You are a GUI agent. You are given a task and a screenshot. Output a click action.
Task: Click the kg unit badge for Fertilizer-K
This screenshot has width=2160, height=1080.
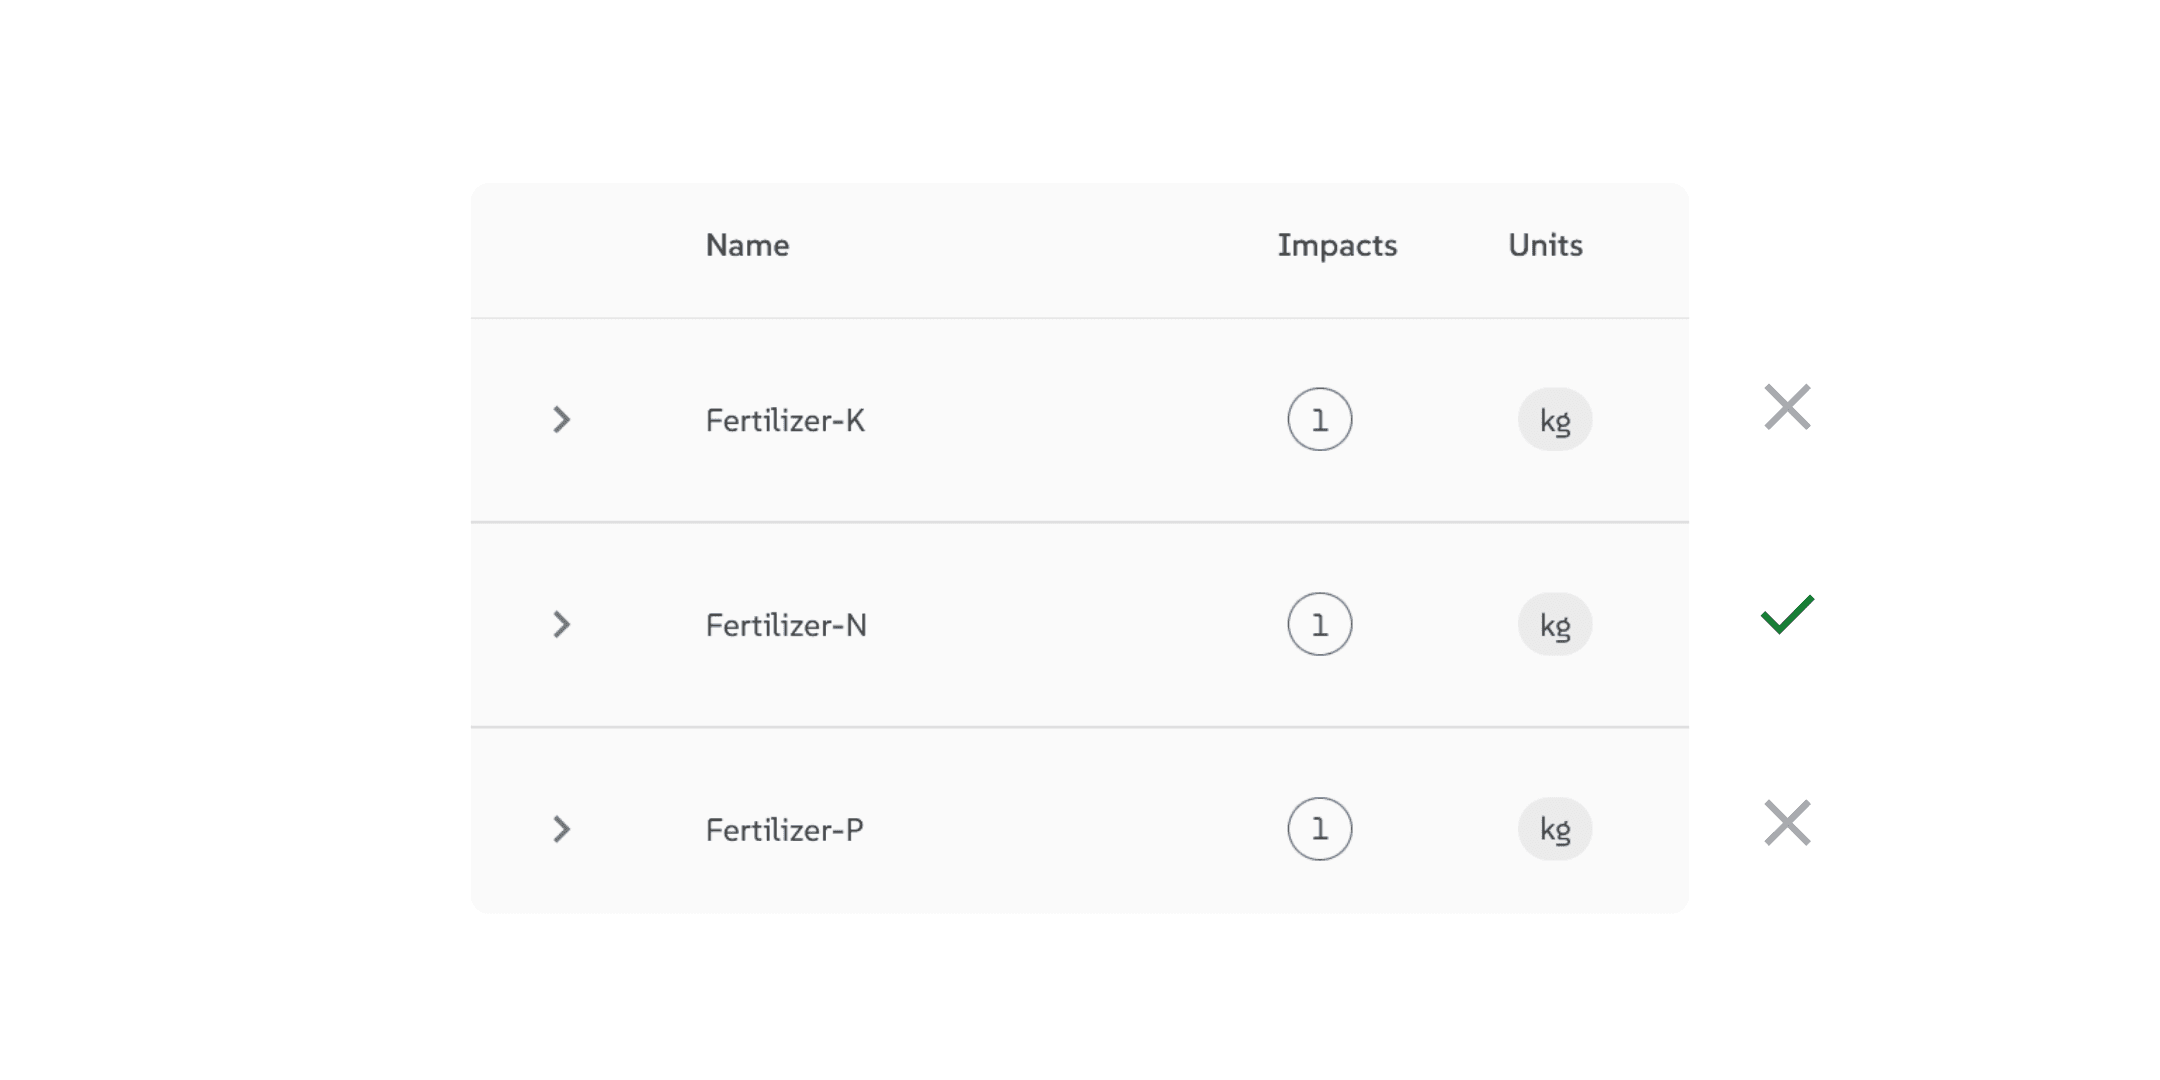pyautogui.click(x=1555, y=420)
